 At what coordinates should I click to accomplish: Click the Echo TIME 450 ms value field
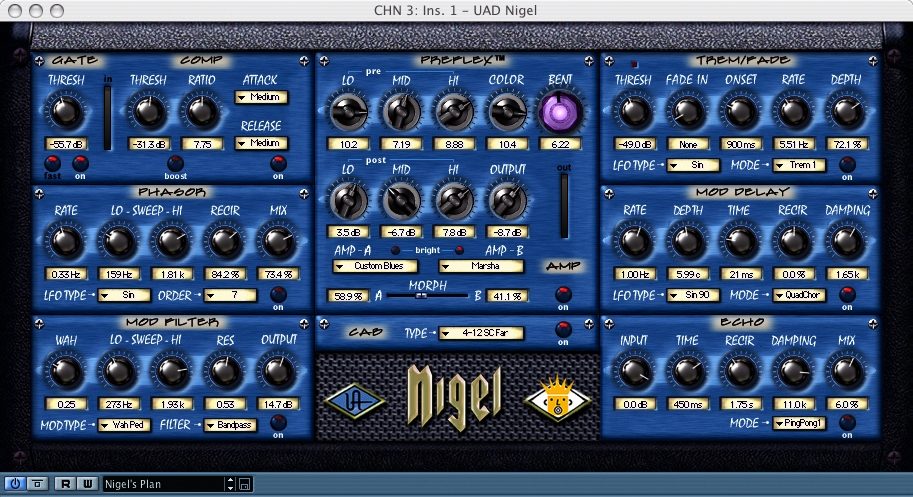687,404
